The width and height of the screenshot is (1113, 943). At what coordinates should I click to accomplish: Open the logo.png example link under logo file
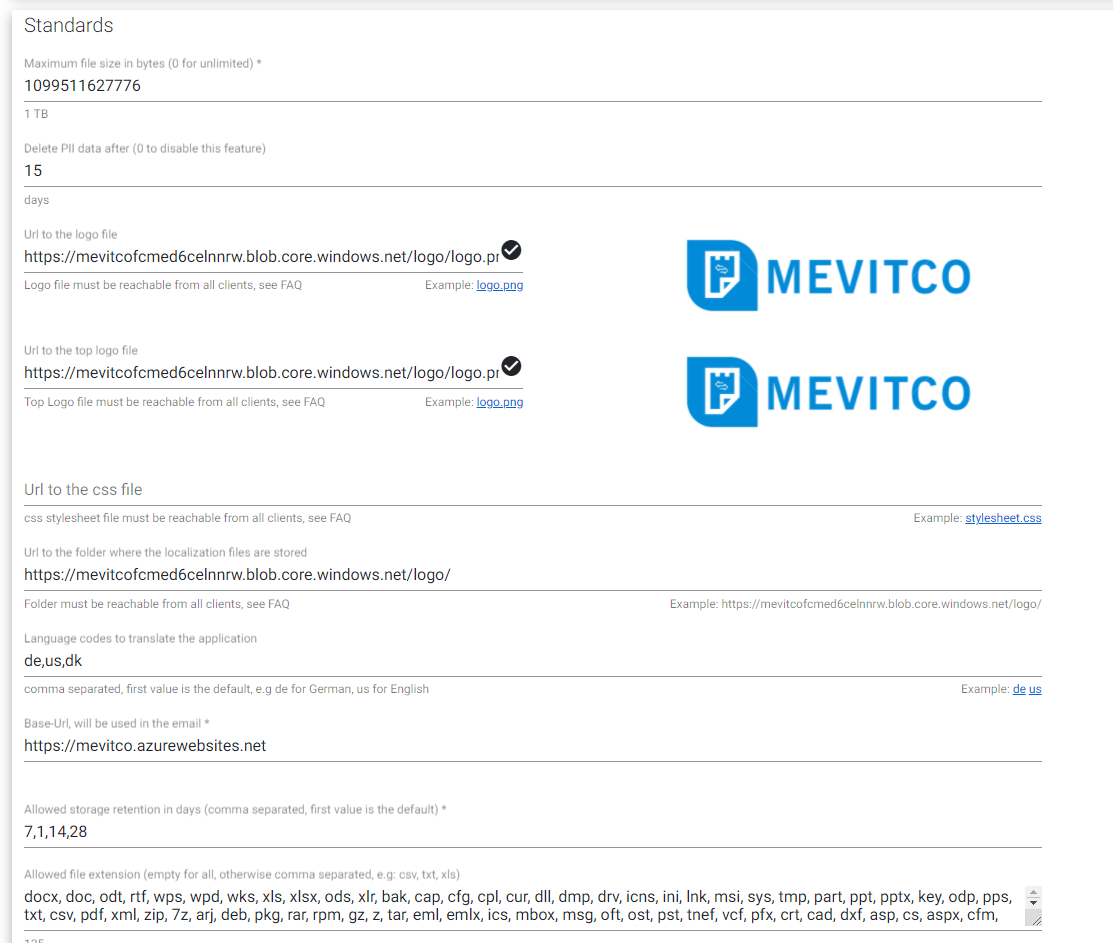click(500, 285)
